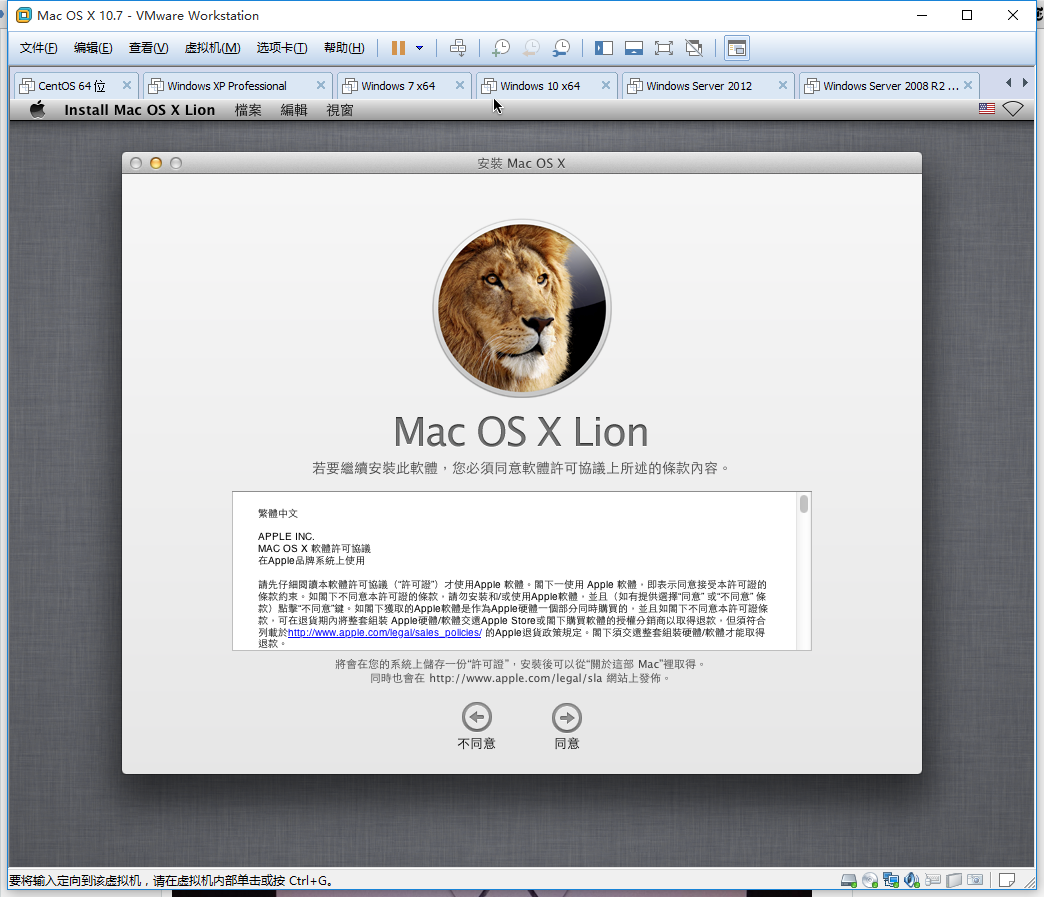Enter full screen mode from toolbar
Screen dimensions: 1044x897
click(x=663, y=48)
